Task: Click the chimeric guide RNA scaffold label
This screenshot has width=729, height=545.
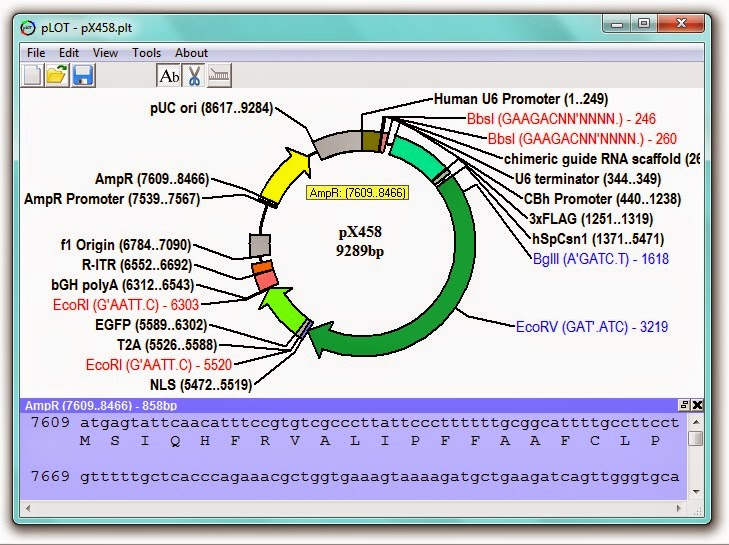Action: tap(602, 159)
